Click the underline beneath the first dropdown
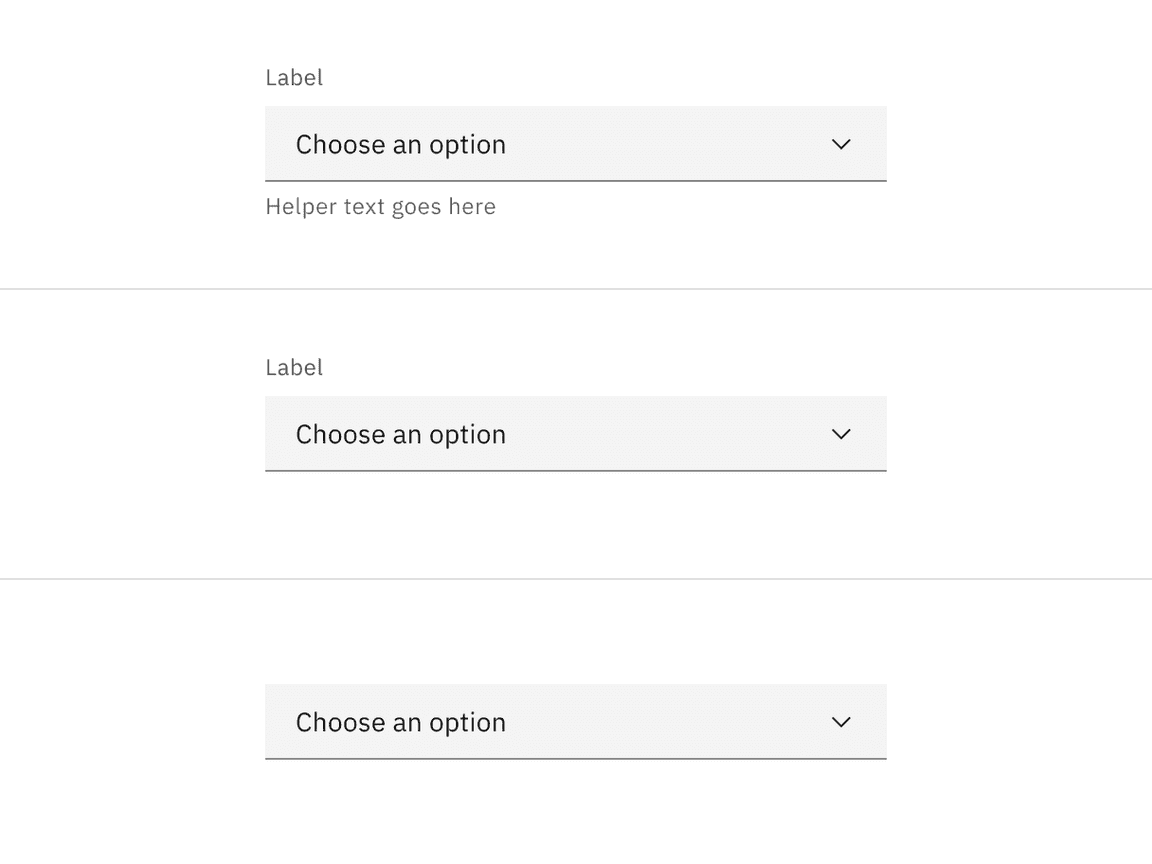 [x=575, y=180]
